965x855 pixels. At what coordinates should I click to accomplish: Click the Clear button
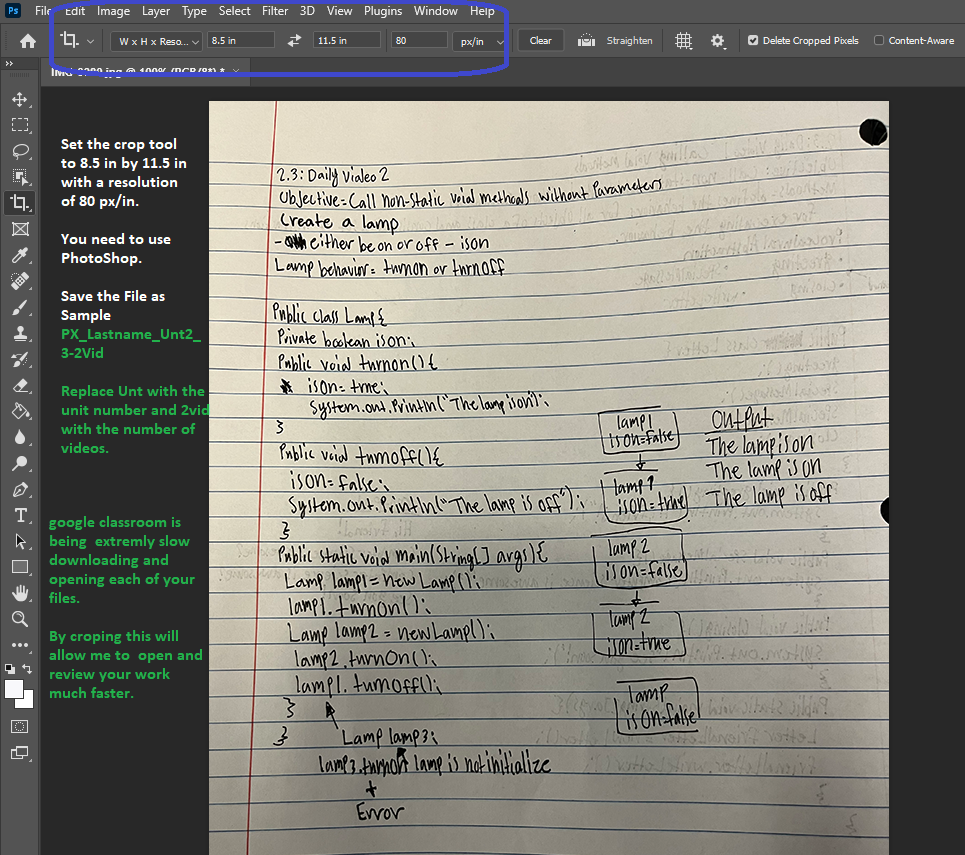tap(540, 41)
